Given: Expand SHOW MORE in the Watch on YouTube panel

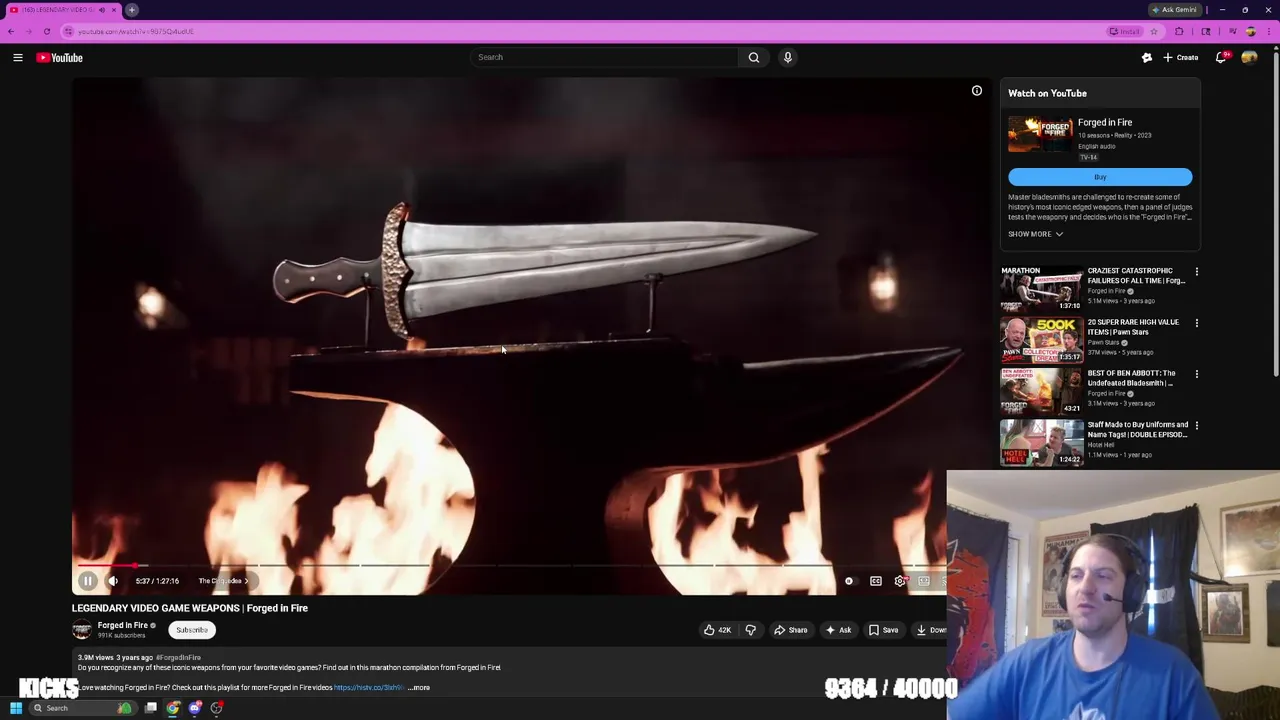Looking at the screenshot, I should tap(1035, 234).
